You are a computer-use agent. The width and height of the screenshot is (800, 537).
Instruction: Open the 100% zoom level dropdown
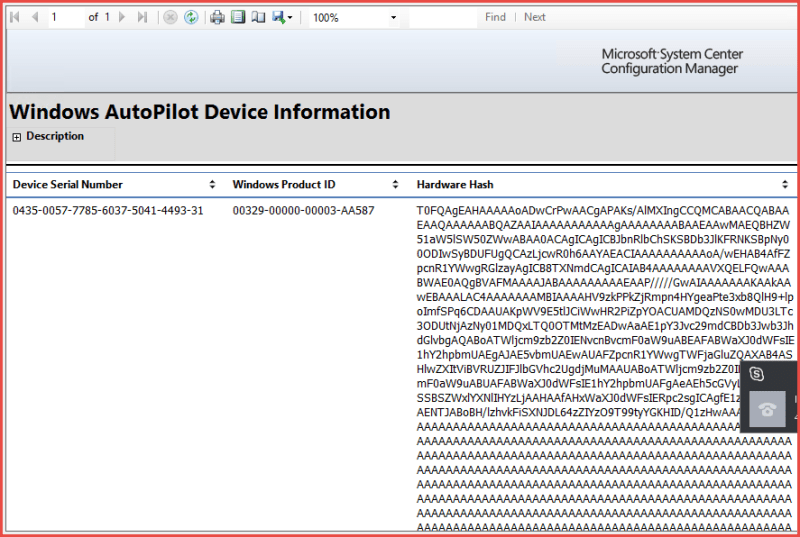[x=393, y=18]
